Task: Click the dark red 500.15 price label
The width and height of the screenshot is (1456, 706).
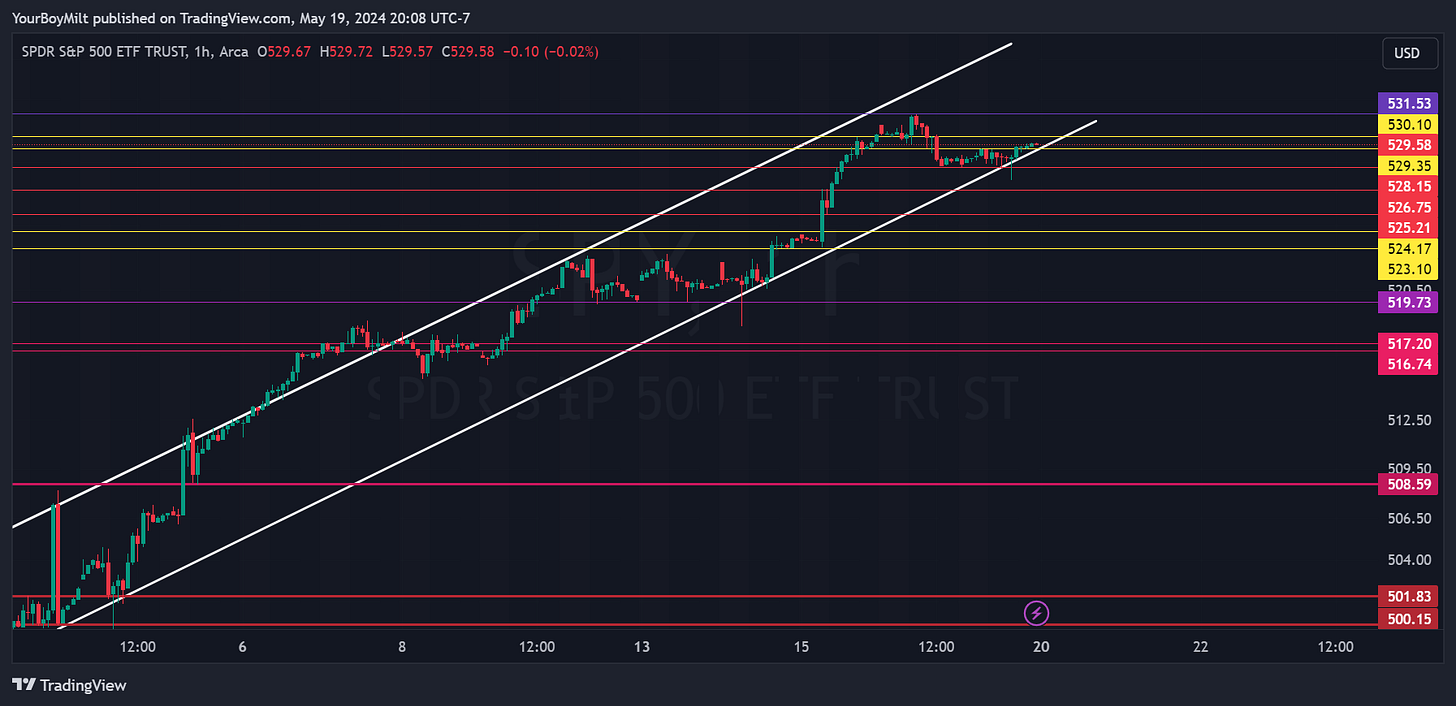Action: (x=1408, y=619)
